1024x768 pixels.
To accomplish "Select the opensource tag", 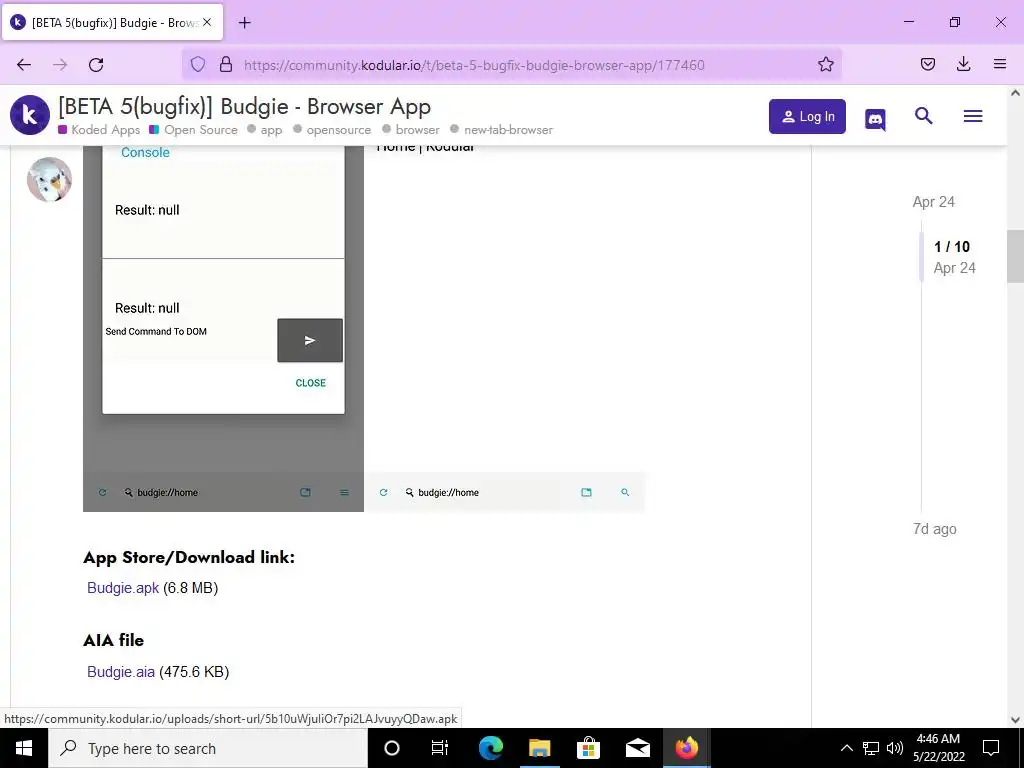I will pos(332,129).
